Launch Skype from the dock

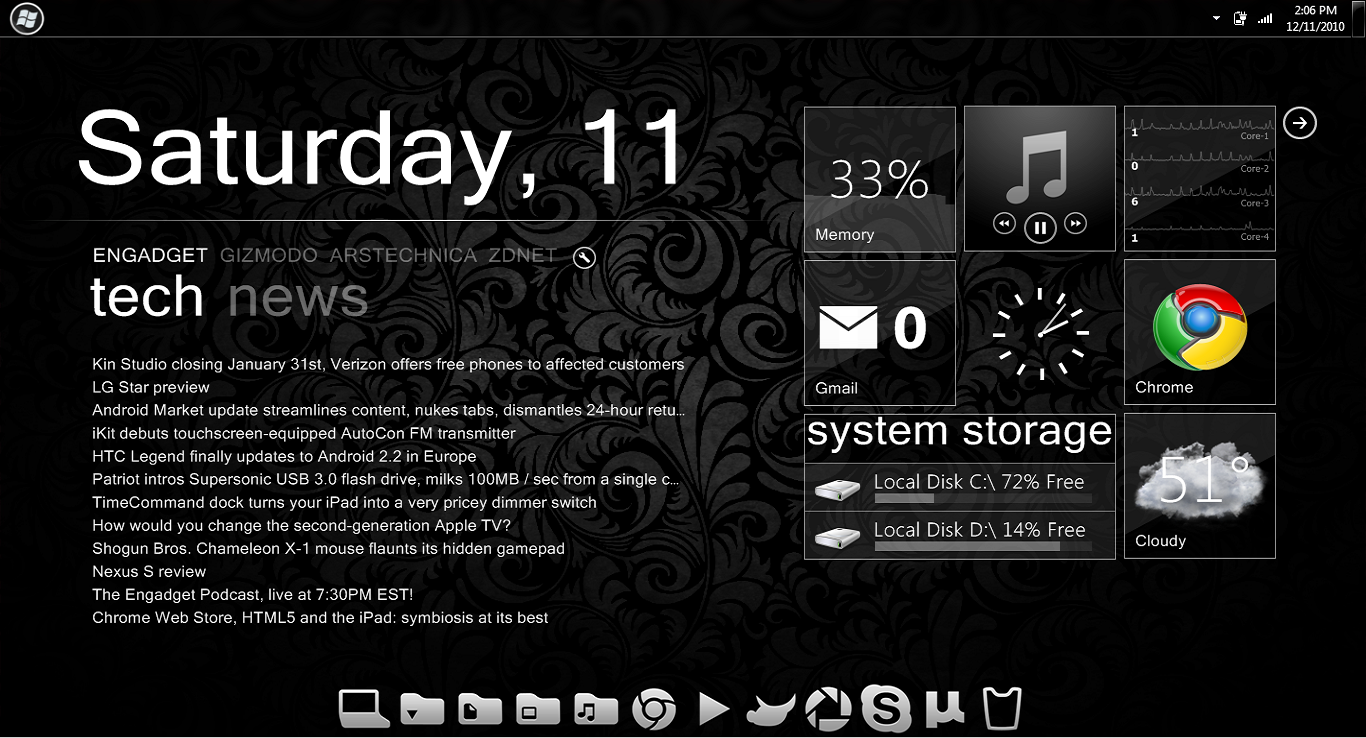pos(886,709)
